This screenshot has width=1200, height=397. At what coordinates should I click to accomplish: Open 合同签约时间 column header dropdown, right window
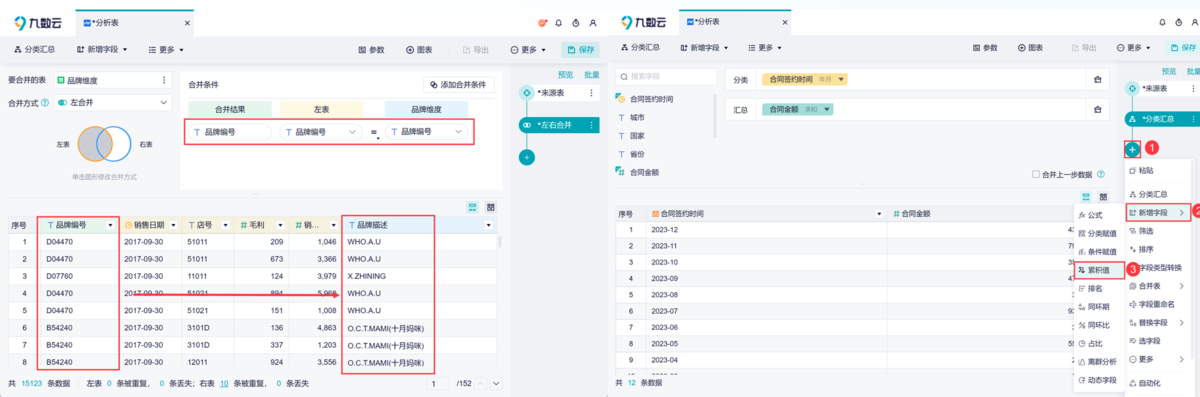click(x=878, y=214)
